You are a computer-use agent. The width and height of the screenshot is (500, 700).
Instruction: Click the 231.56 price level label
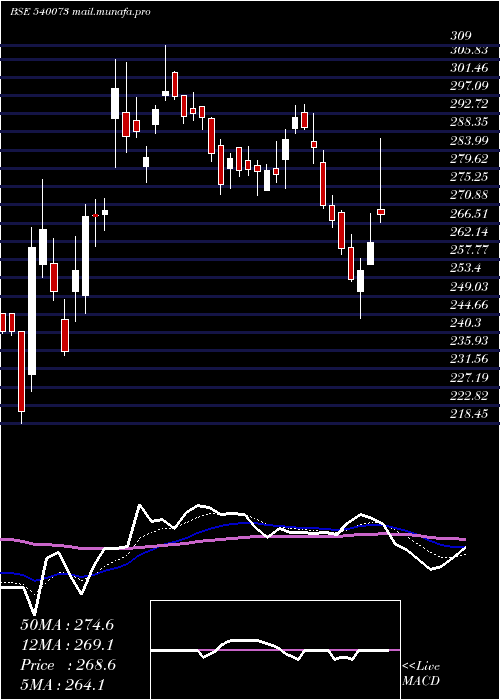469,359
